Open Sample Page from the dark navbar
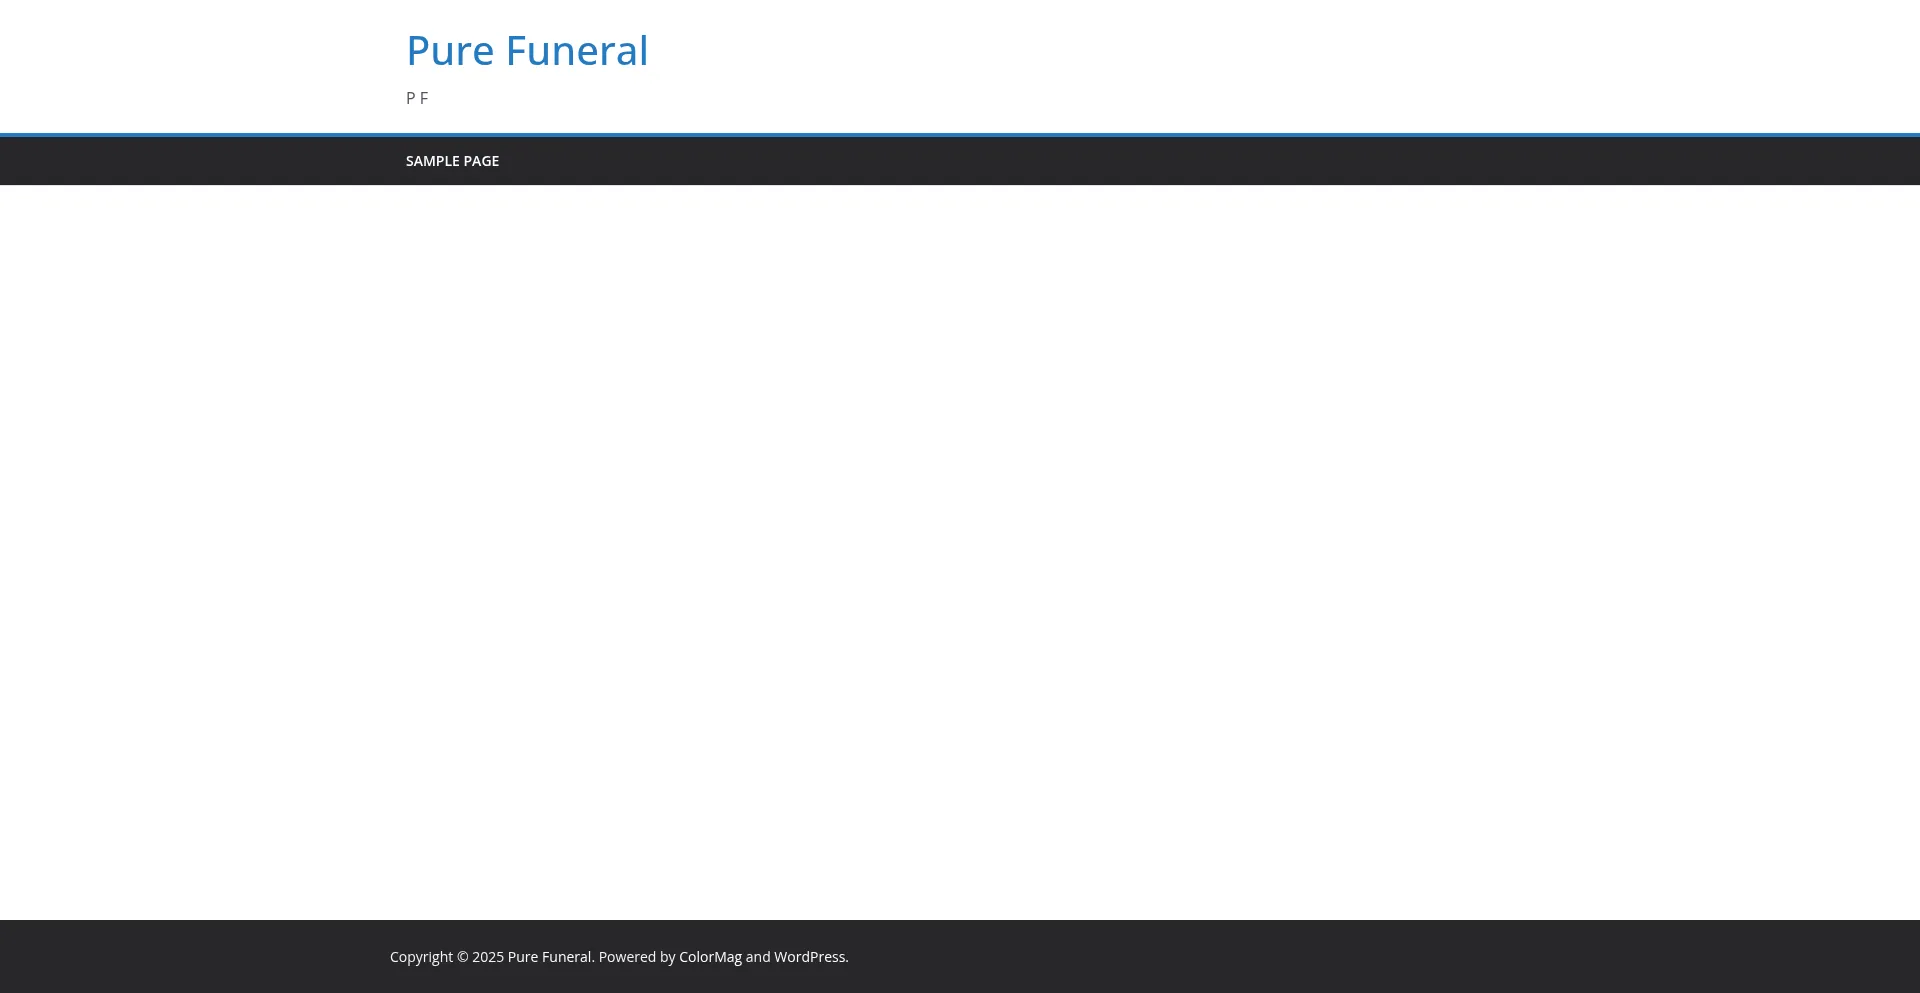 coord(452,160)
